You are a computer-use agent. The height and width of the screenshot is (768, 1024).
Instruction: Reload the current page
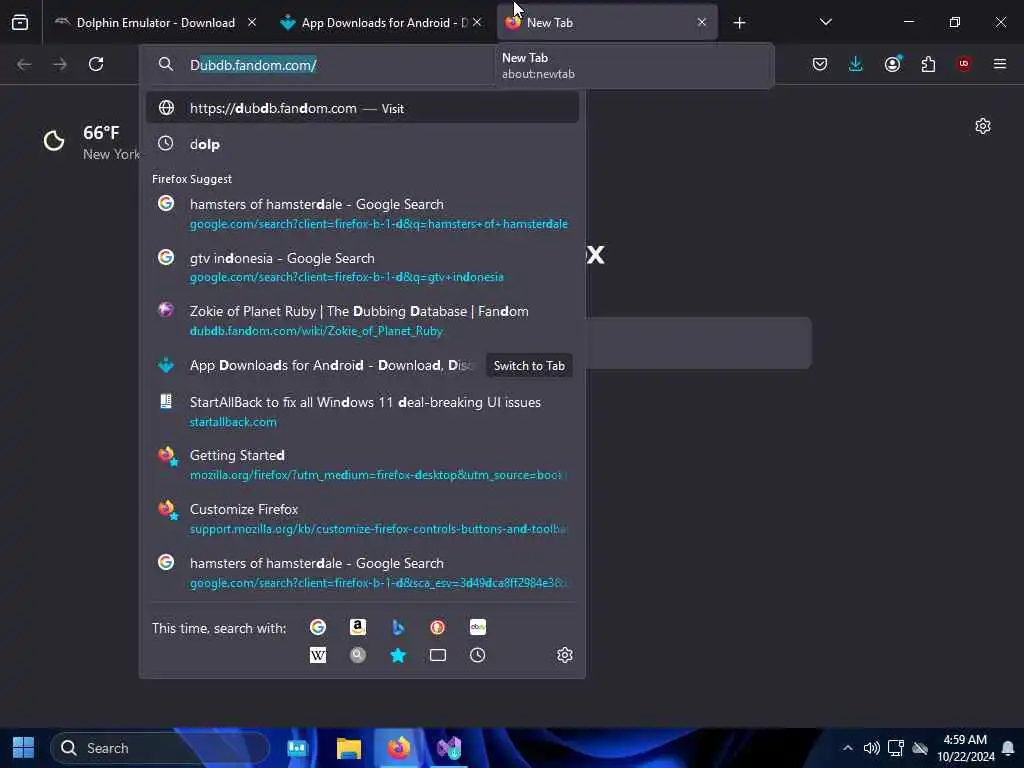click(x=96, y=64)
